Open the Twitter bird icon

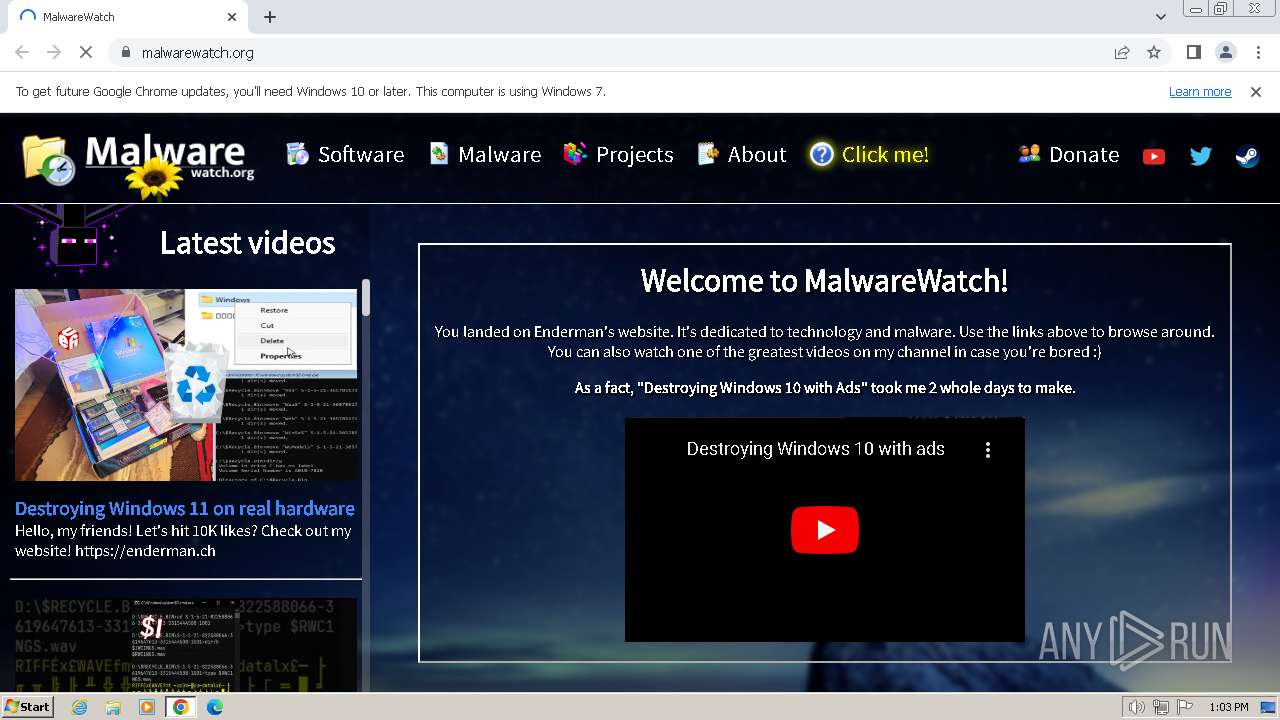tap(1201, 156)
